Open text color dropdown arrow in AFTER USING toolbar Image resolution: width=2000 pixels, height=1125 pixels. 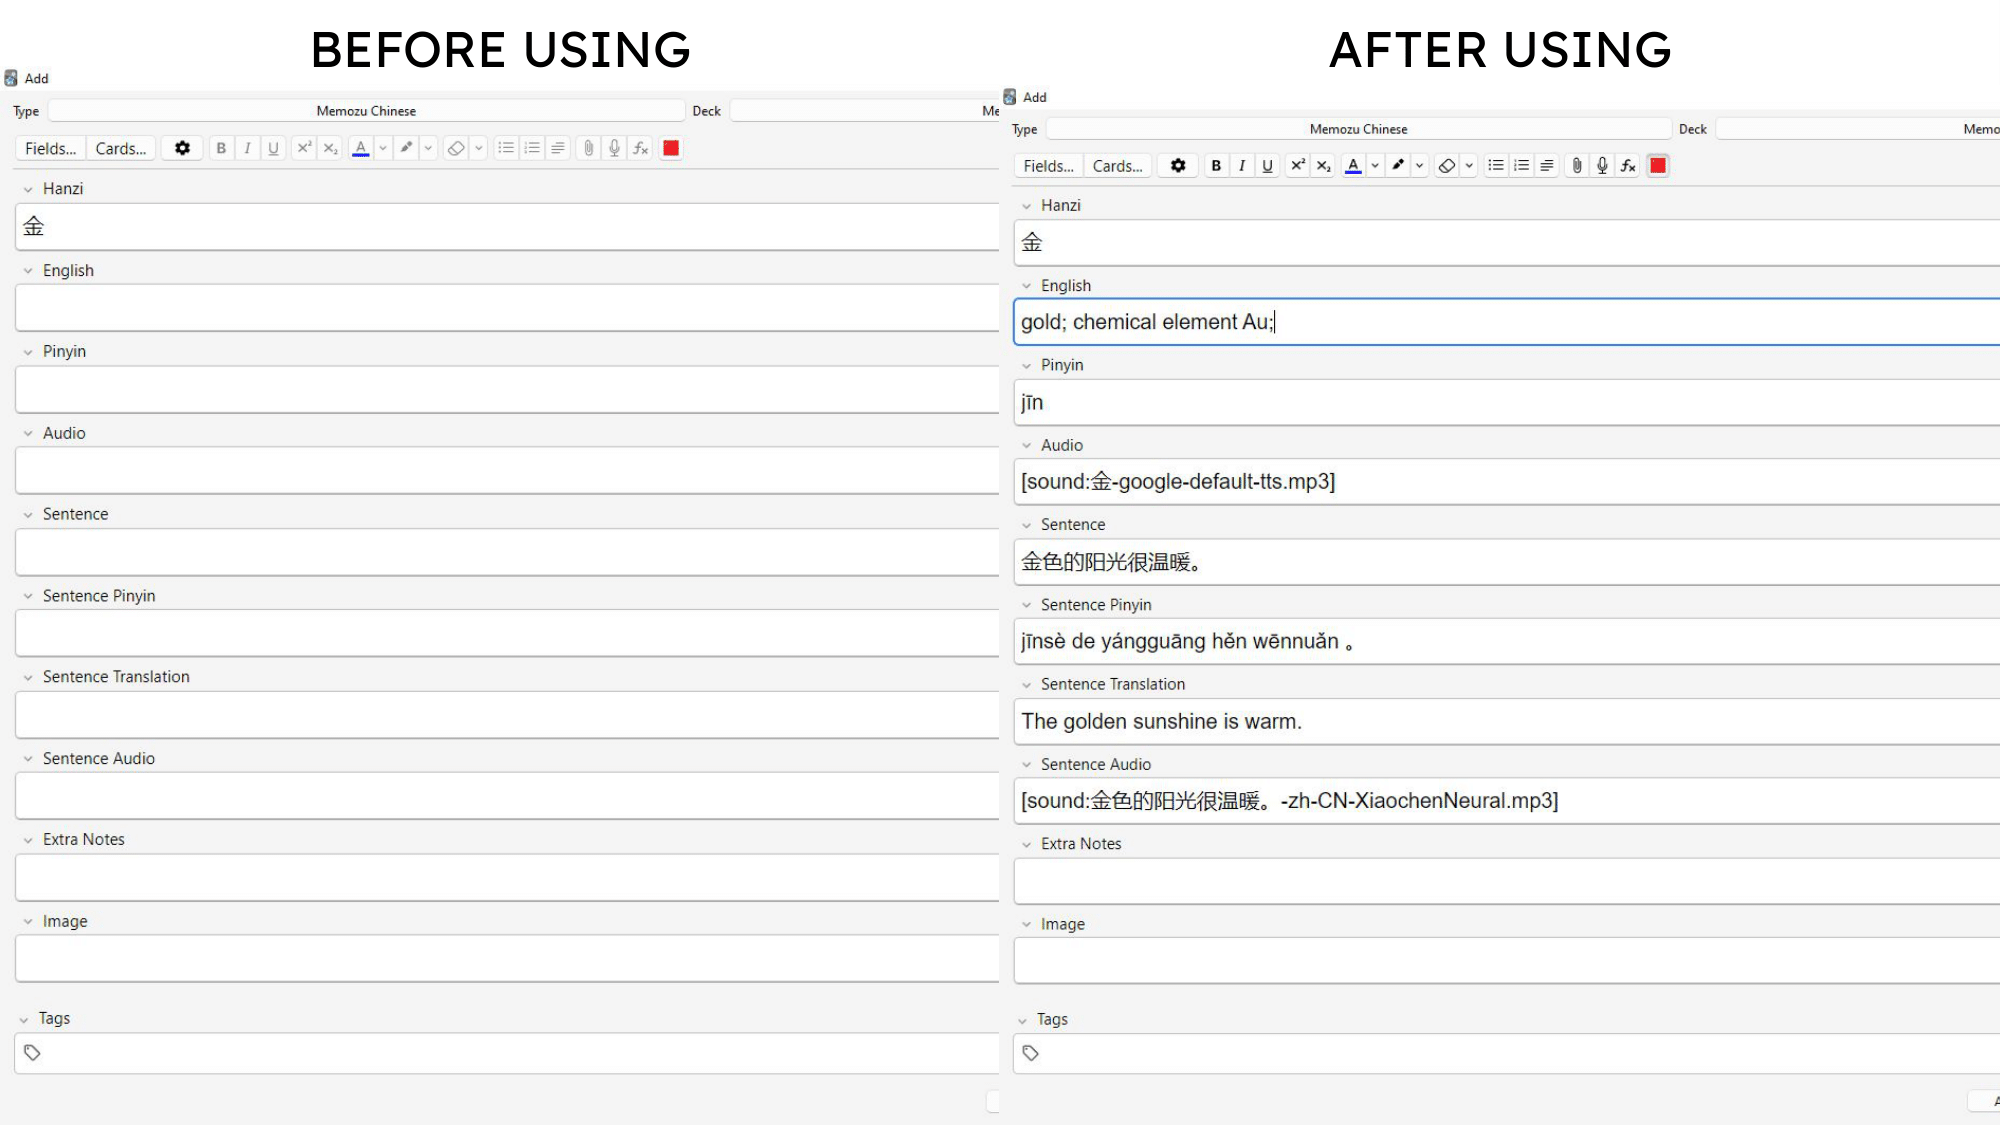pos(1375,166)
